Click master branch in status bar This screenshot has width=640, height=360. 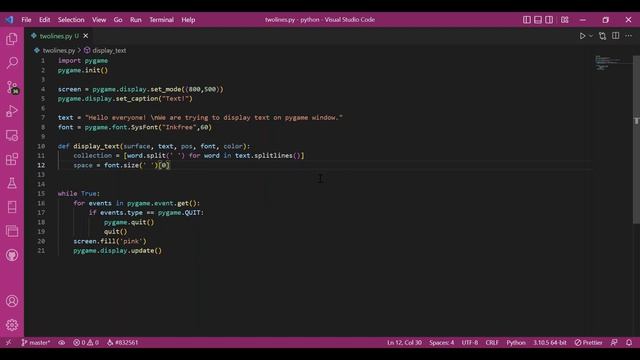point(36,342)
